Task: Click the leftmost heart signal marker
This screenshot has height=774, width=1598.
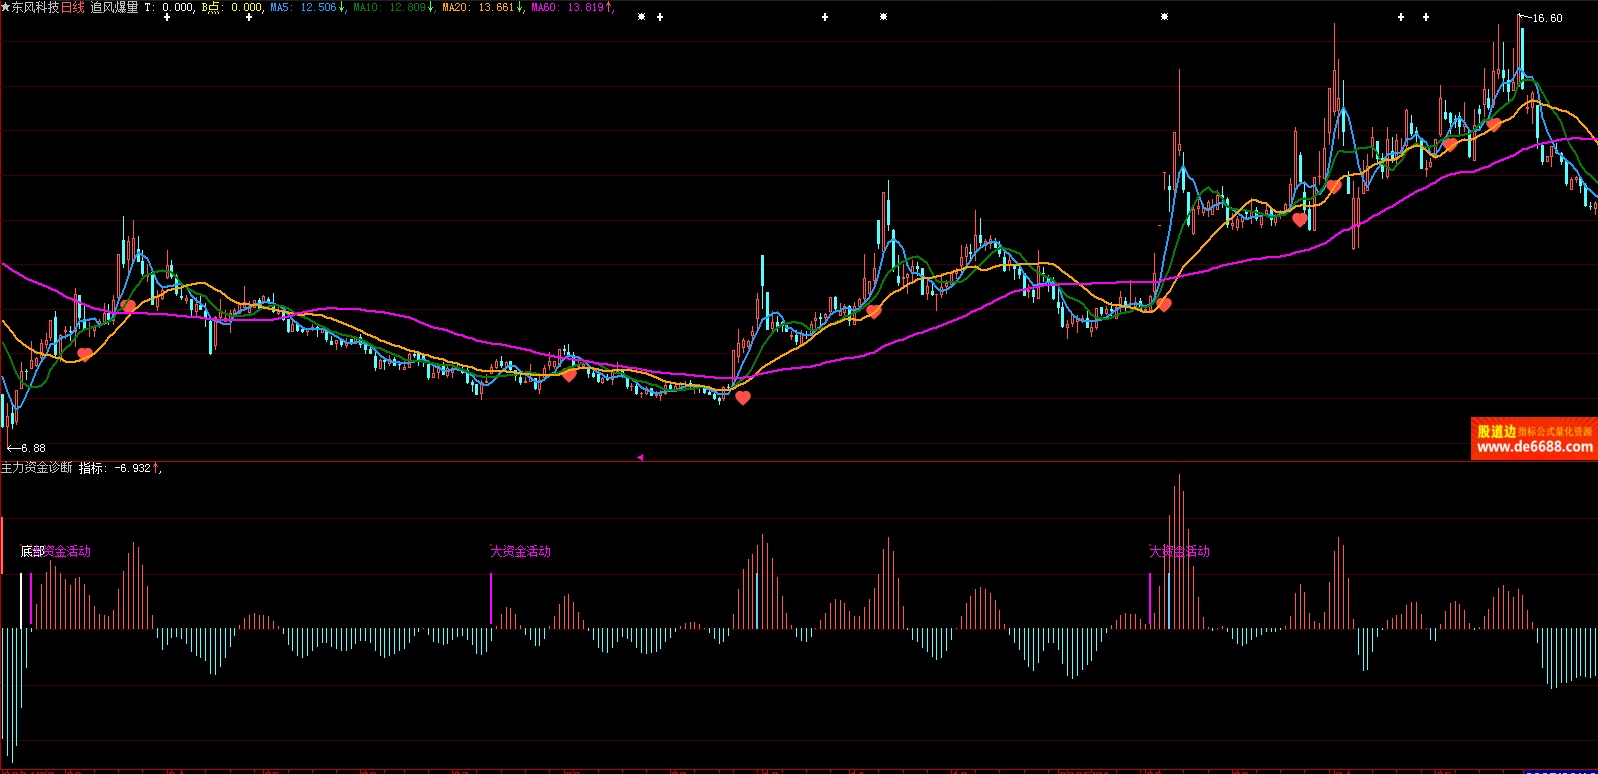Action: (85, 354)
